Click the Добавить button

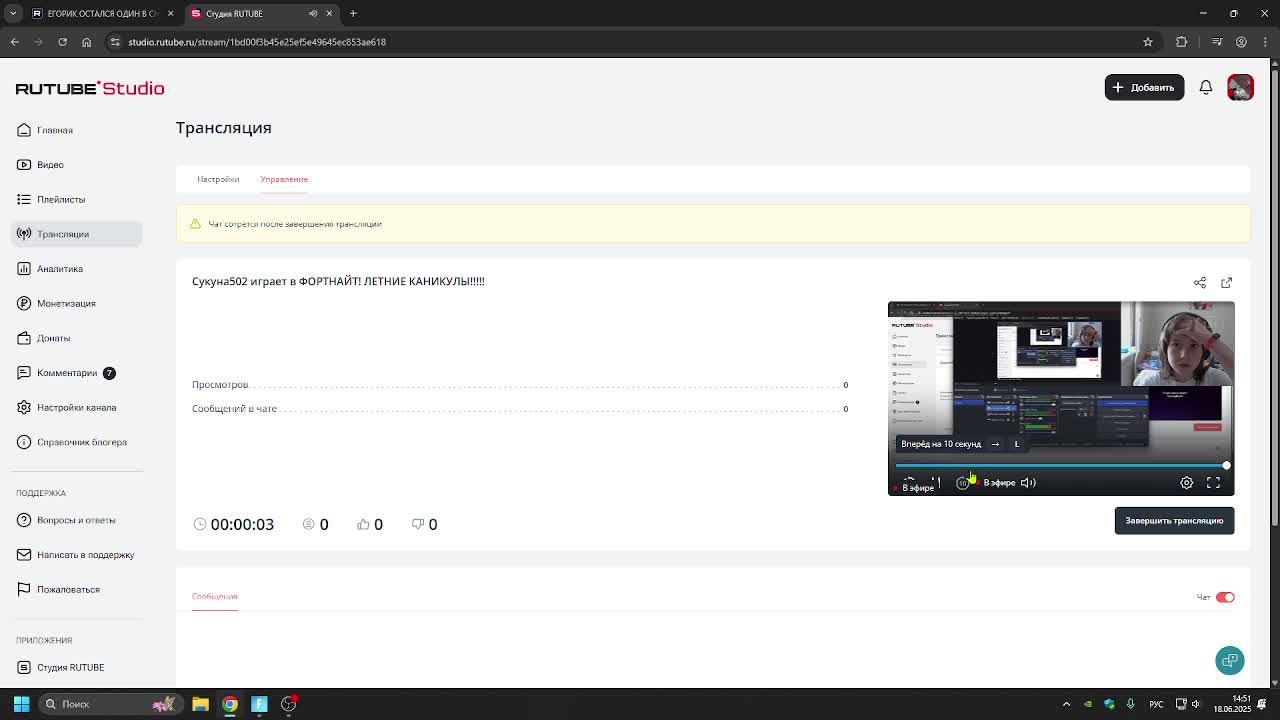click(x=1144, y=87)
